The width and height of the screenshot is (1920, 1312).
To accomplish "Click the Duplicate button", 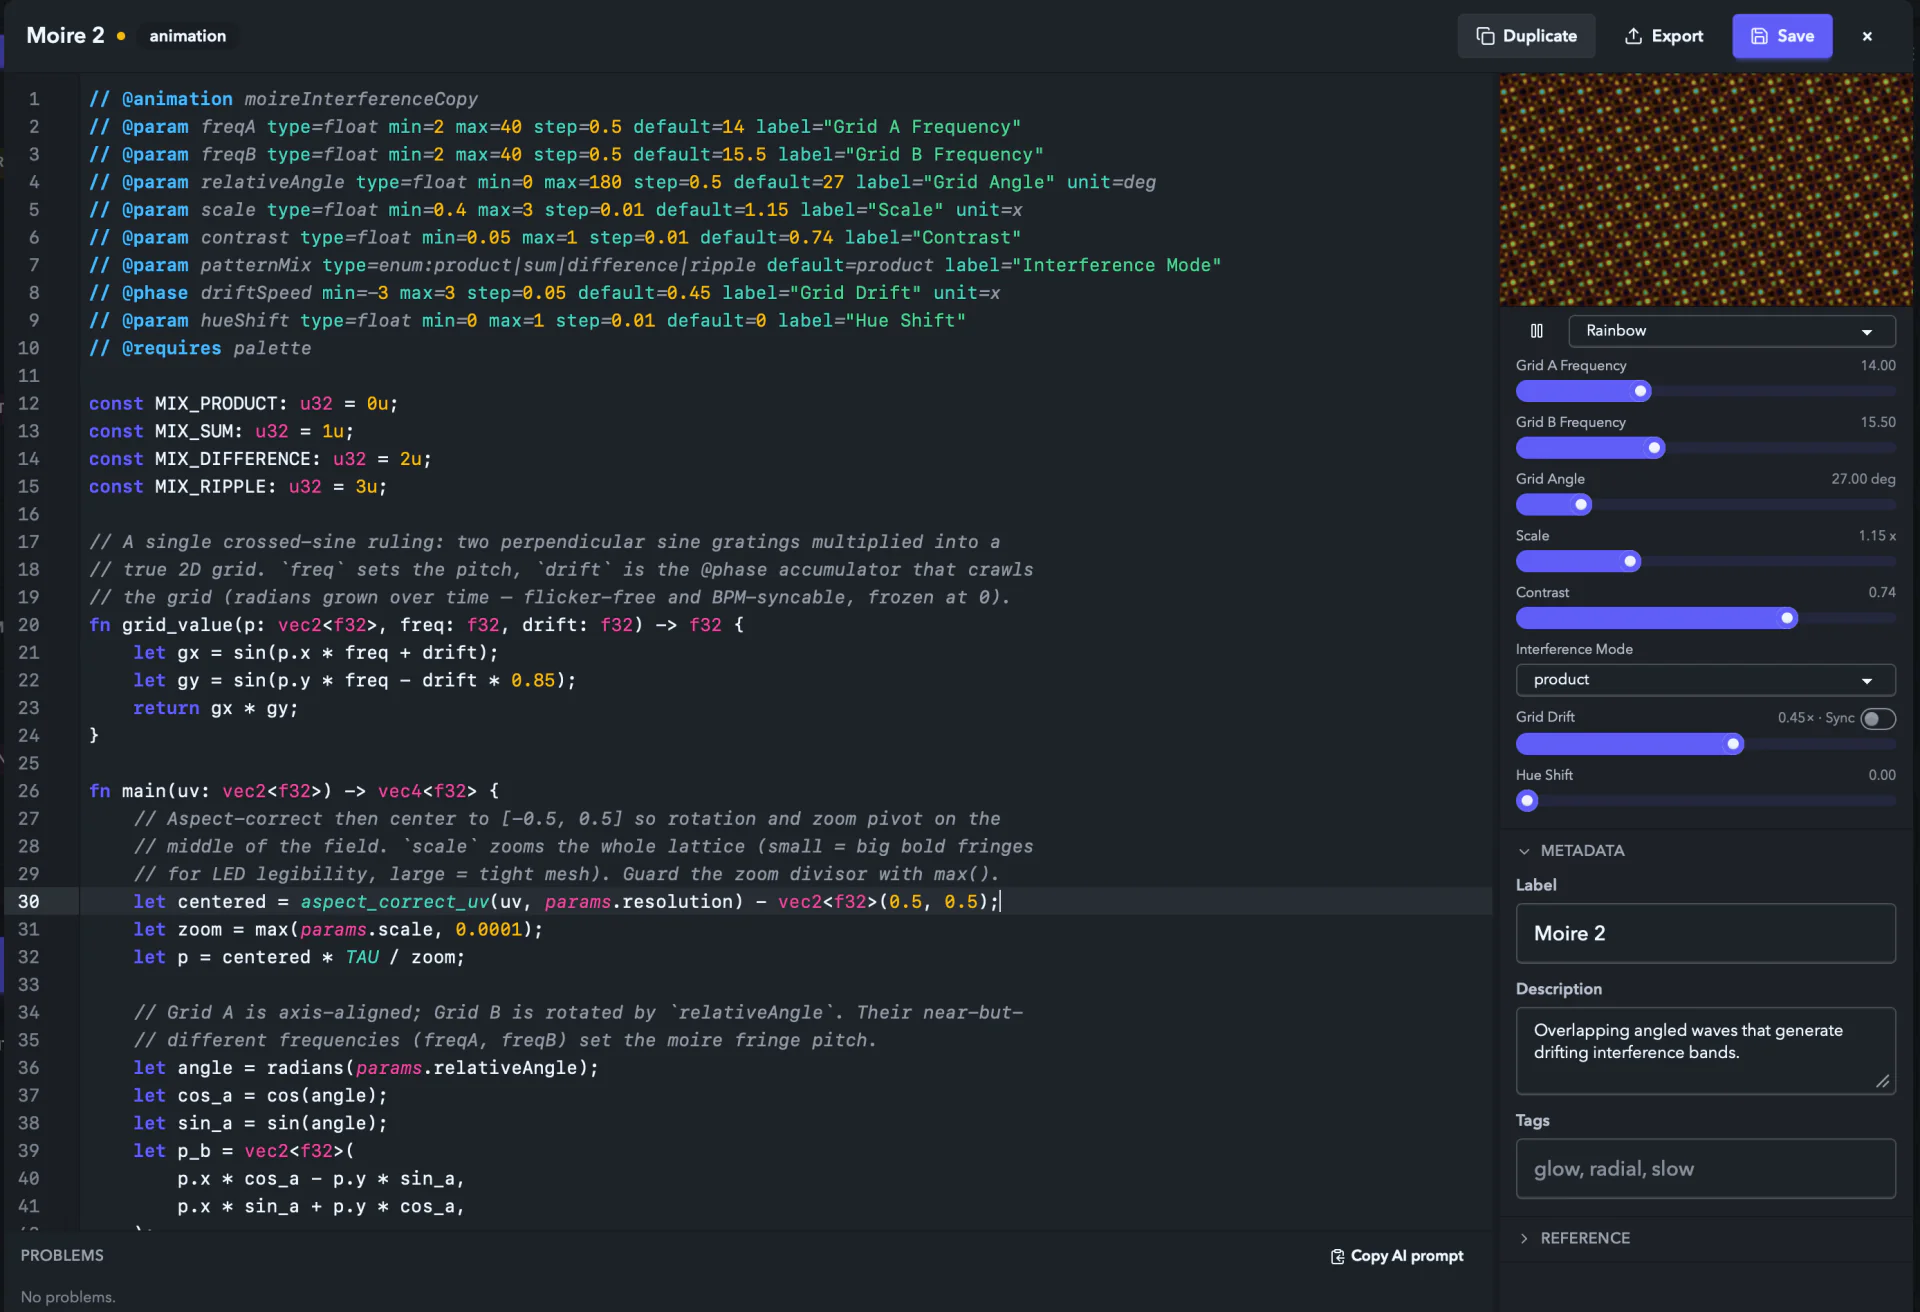I will click(1526, 36).
